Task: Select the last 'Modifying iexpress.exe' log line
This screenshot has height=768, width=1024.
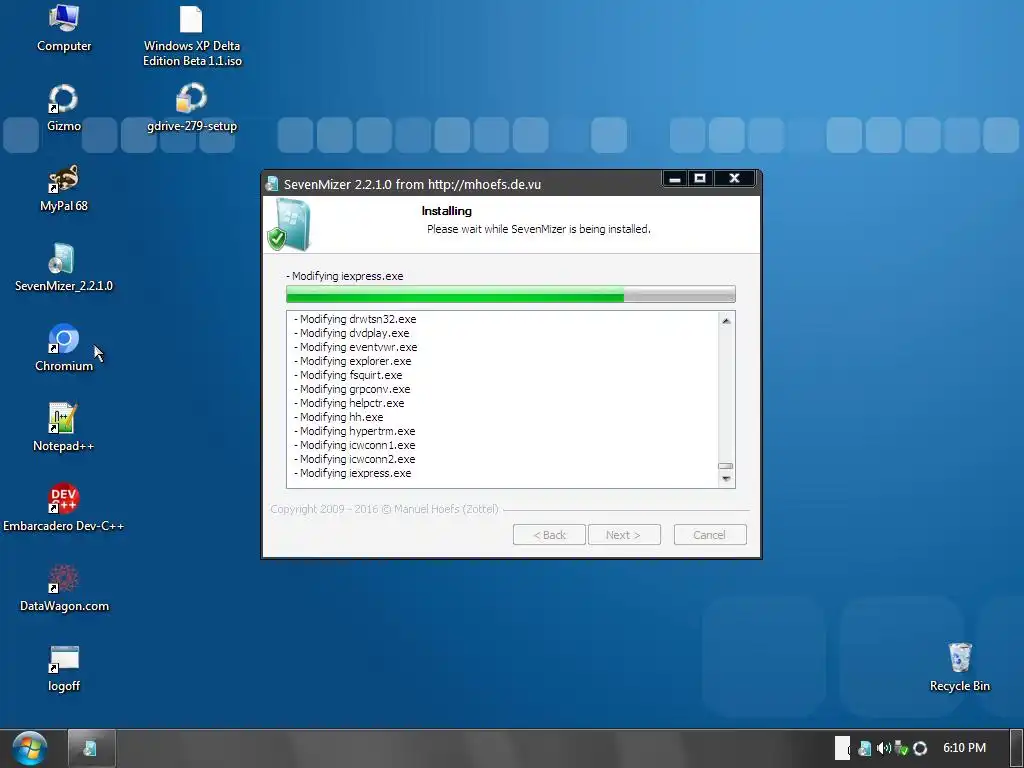Action: pos(353,473)
